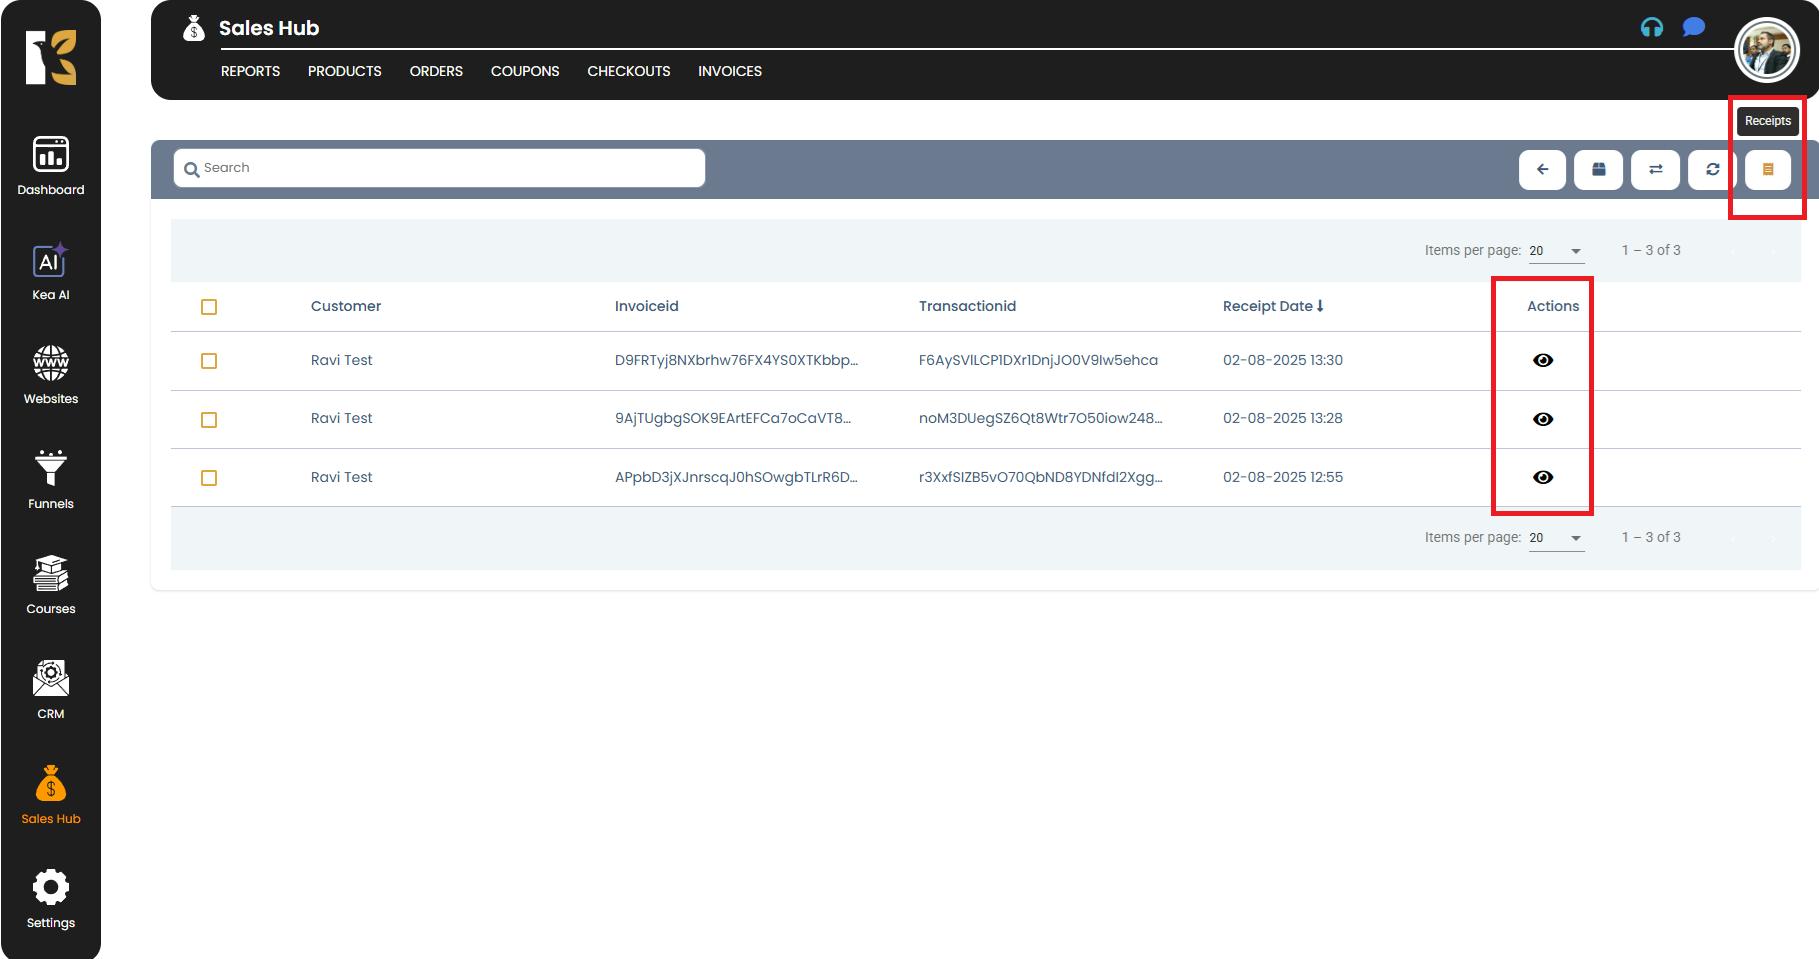Open CRM from the sidebar

tap(50, 690)
